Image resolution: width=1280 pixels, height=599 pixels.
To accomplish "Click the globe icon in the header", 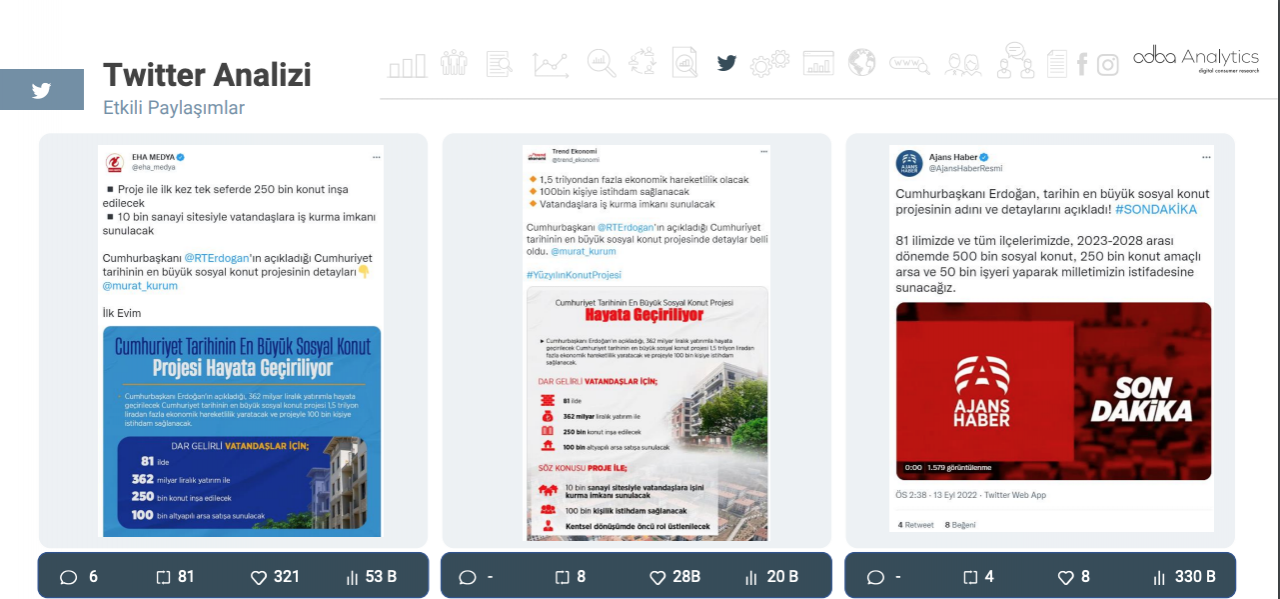I will click(861, 63).
